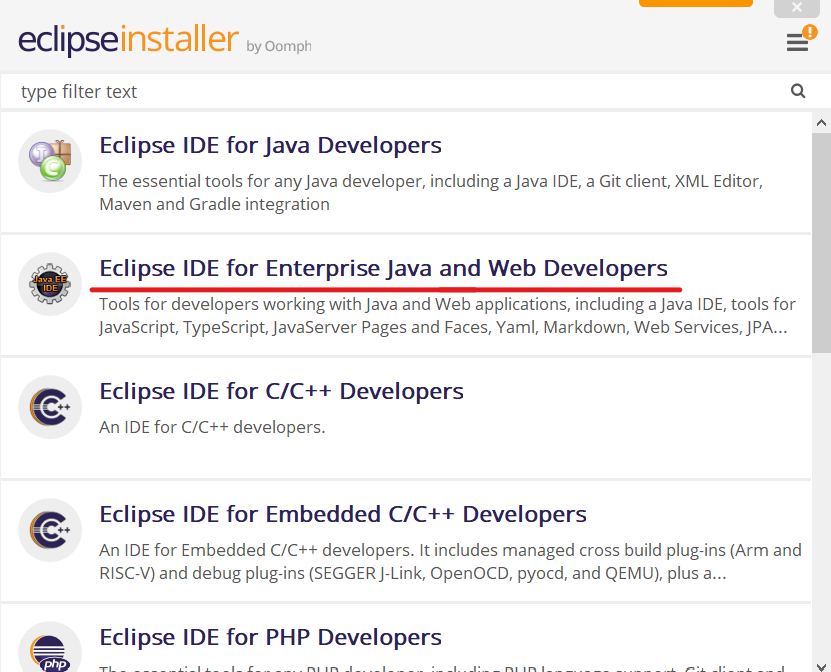Image resolution: width=831 pixels, height=672 pixels.
Task: Click the Embedded C/C++ package icon
Action: point(50,529)
